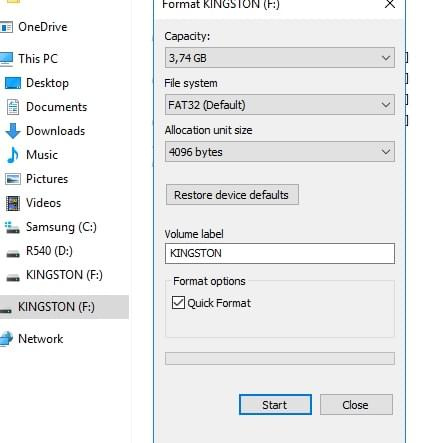The width and height of the screenshot is (425, 443).
Task: Open the Pictures folder icon
Action: click(13, 179)
